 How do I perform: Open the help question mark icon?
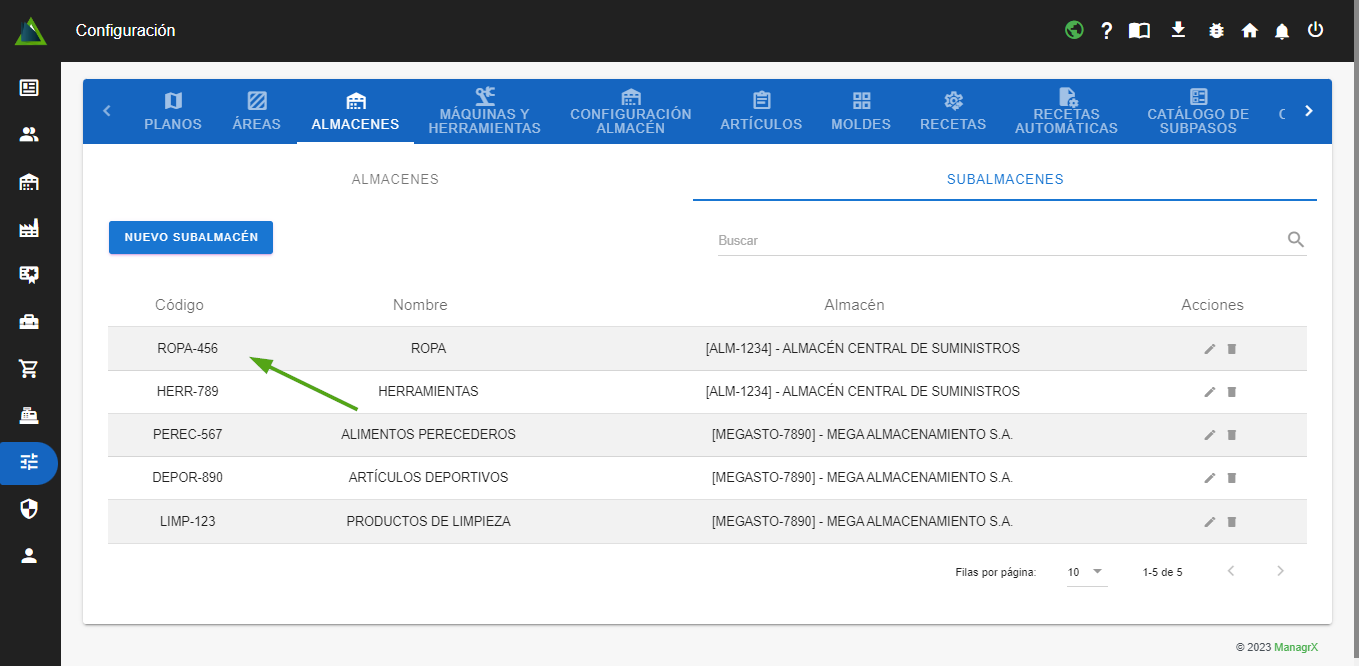1107,31
